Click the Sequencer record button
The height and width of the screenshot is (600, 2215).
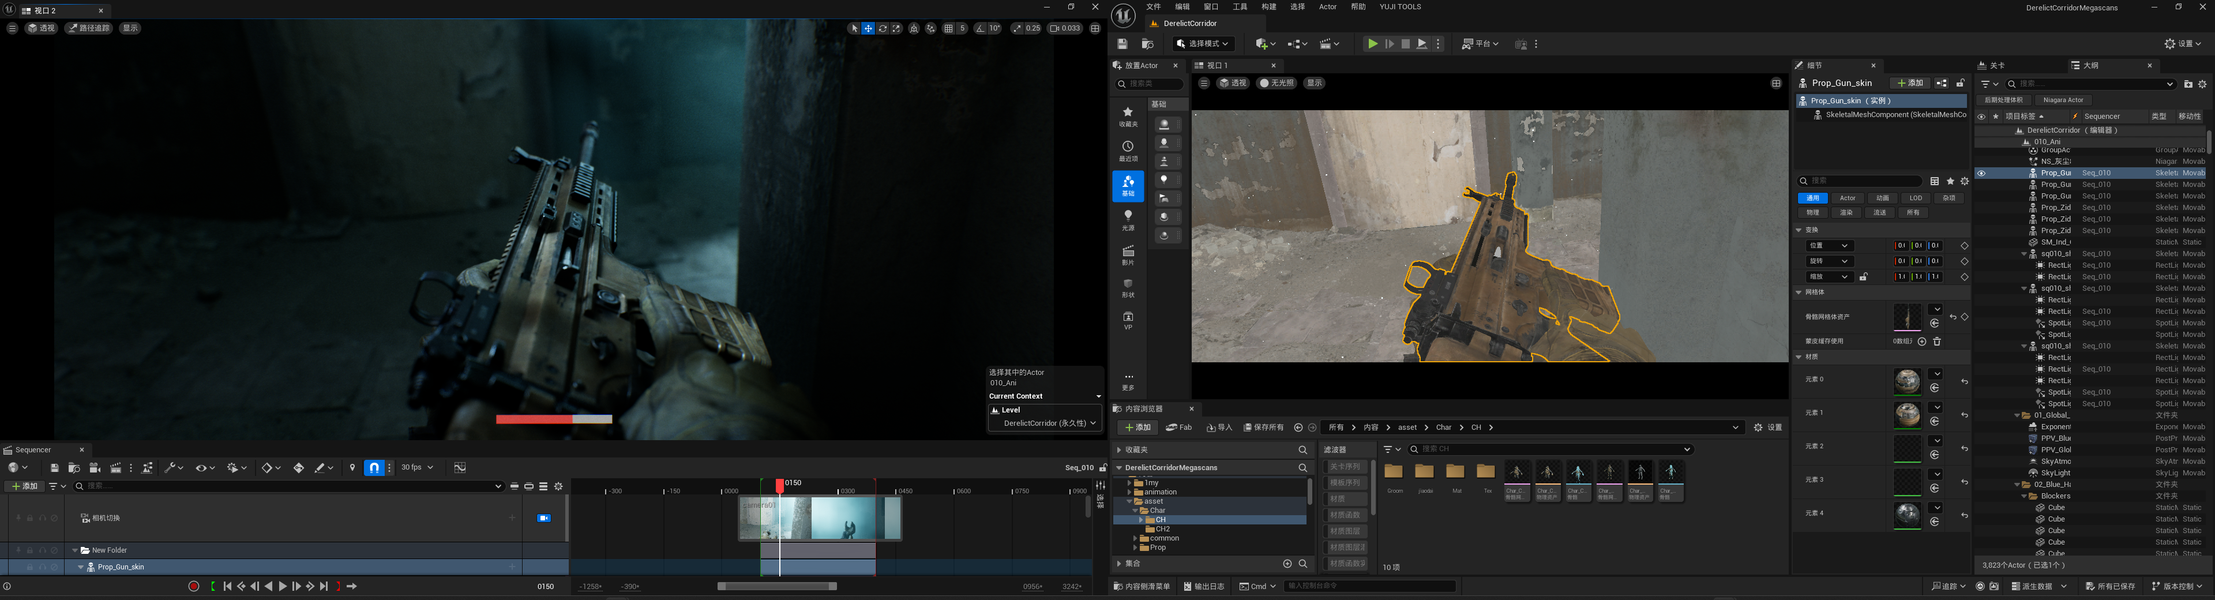[x=194, y=587]
